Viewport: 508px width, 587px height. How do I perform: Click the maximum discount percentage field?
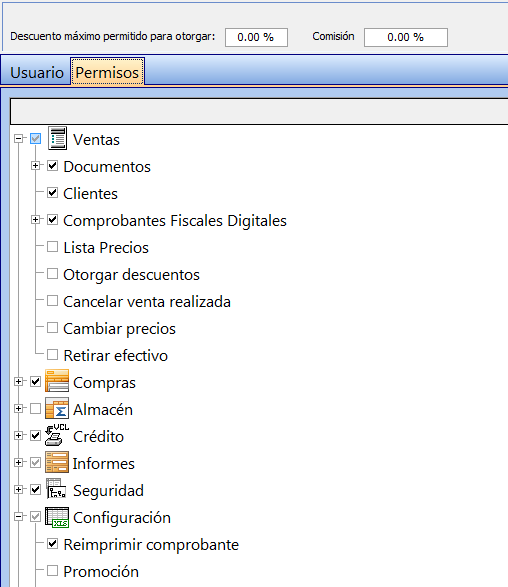click(256, 37)
